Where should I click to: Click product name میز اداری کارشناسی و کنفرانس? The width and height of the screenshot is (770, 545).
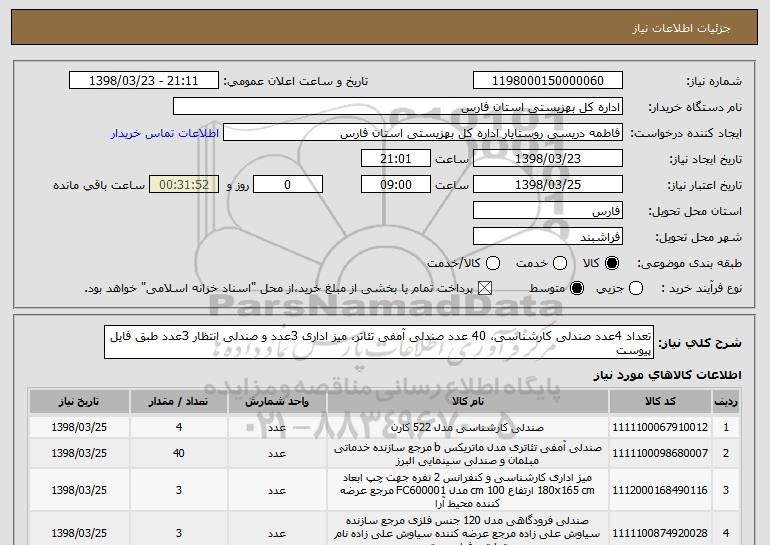(x=468, y=490)
